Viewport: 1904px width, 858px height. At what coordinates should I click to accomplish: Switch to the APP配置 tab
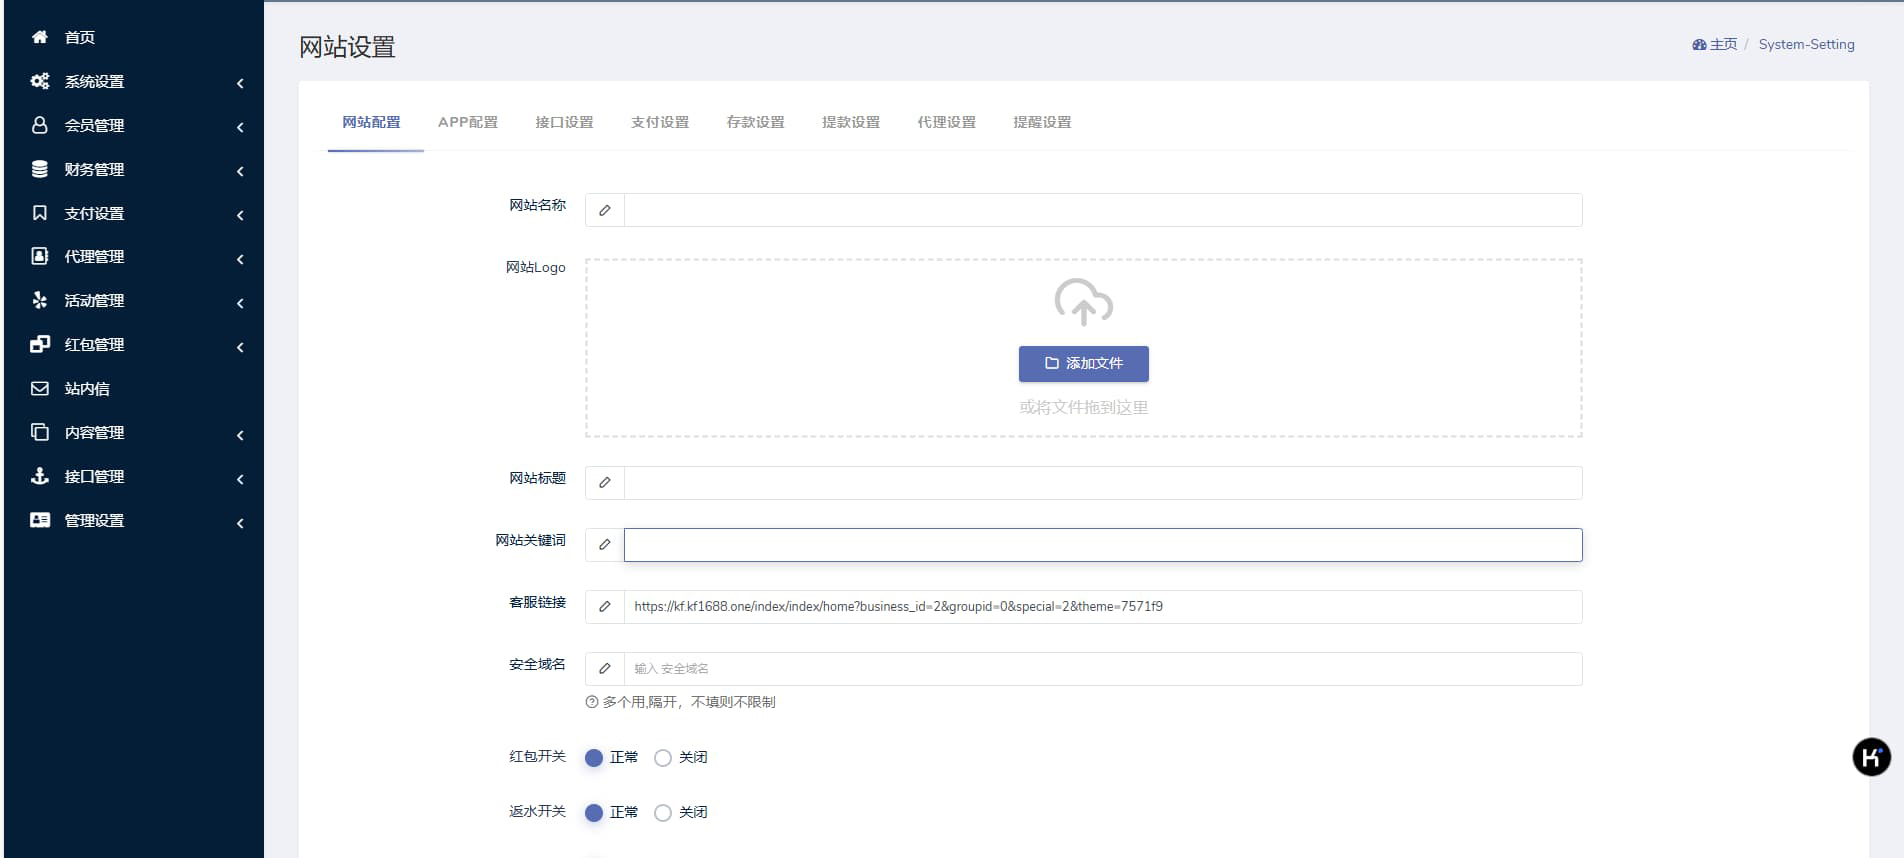click(x=468, y=122)
